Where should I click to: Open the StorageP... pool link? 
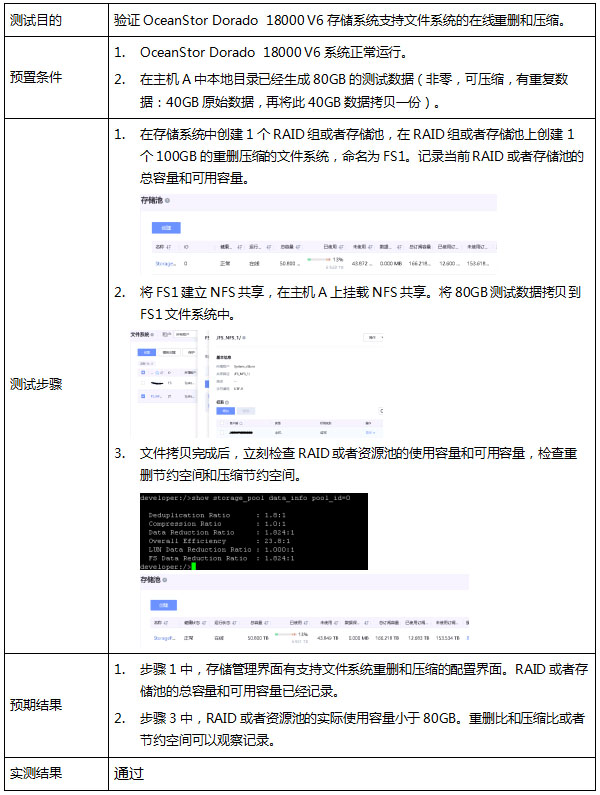(x=164, y=638)
